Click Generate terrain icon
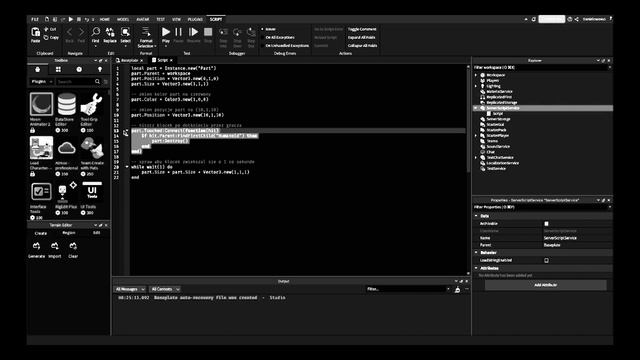 [x=36, y=246]
